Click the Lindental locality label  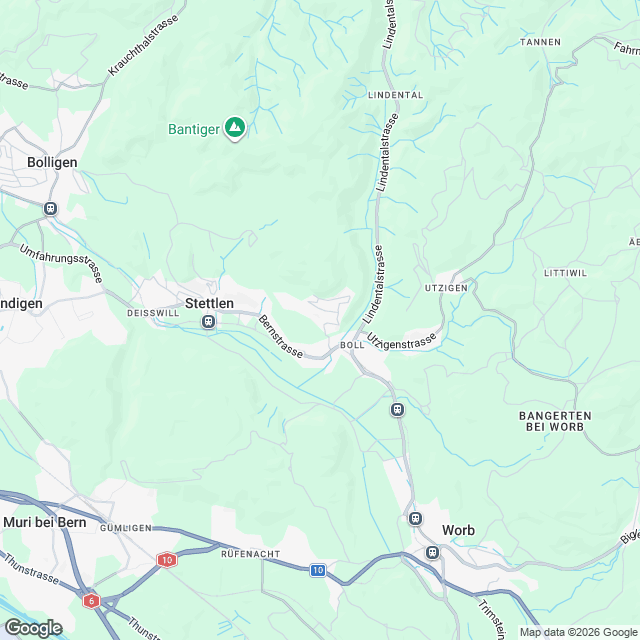point(396,95)
